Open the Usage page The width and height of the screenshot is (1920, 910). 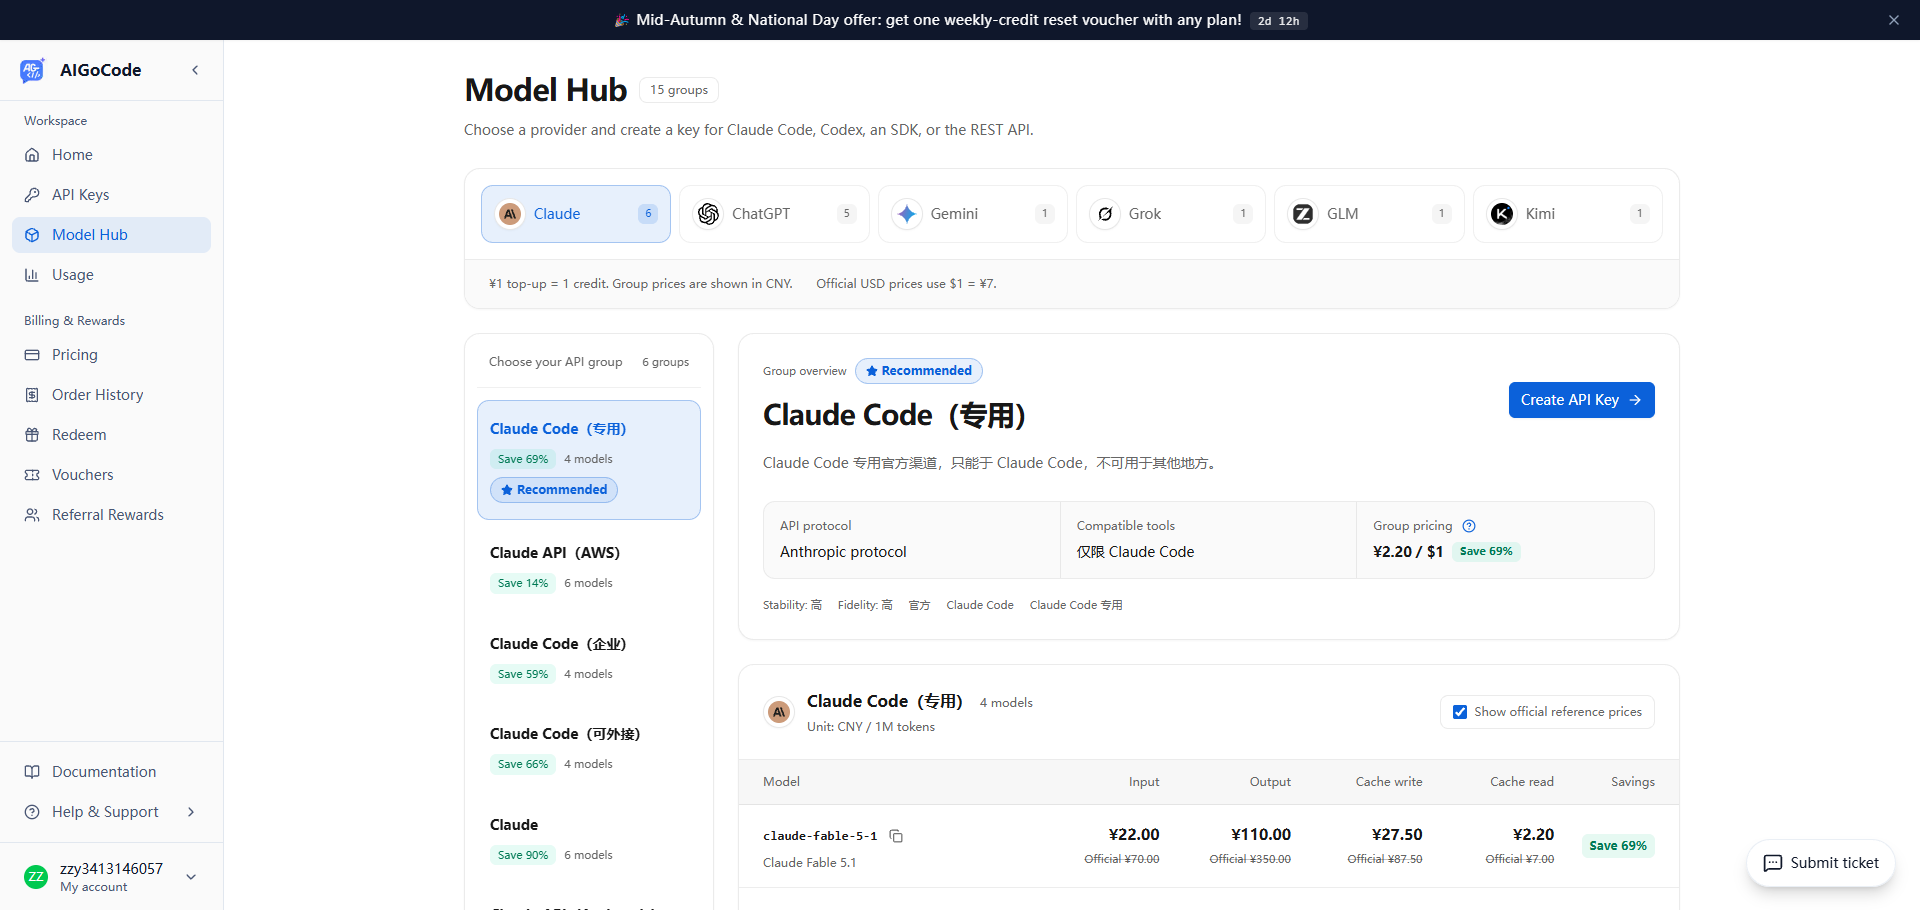[x=111, y=275]
